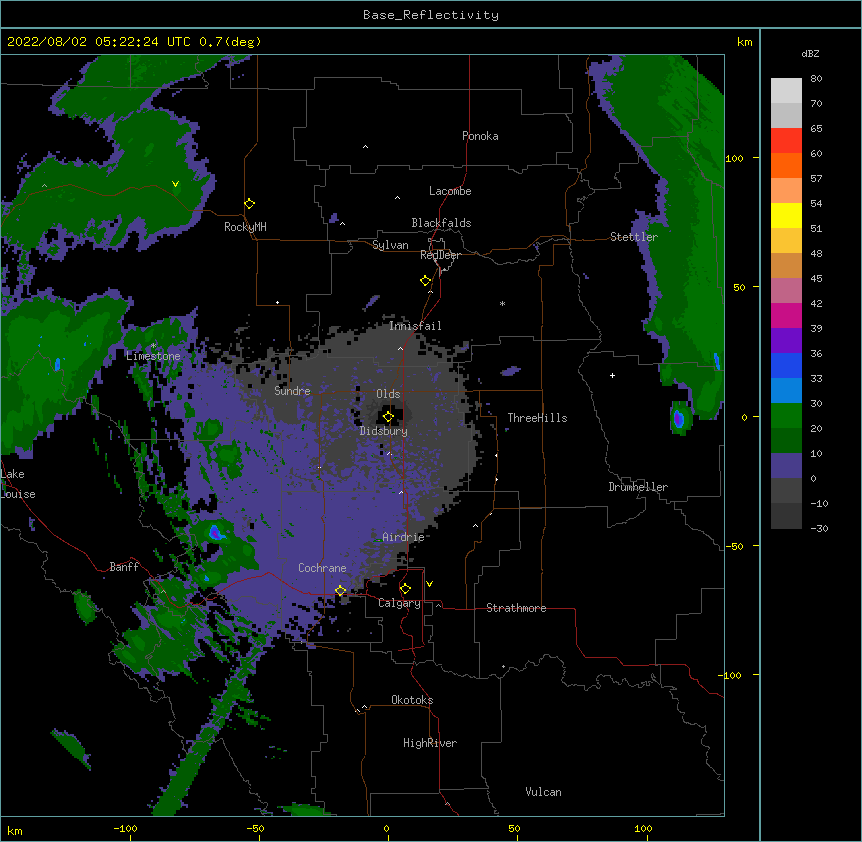The image size is (862, 842).
Task: Click the Sundre town label
Action: click(x=292, y=391)
